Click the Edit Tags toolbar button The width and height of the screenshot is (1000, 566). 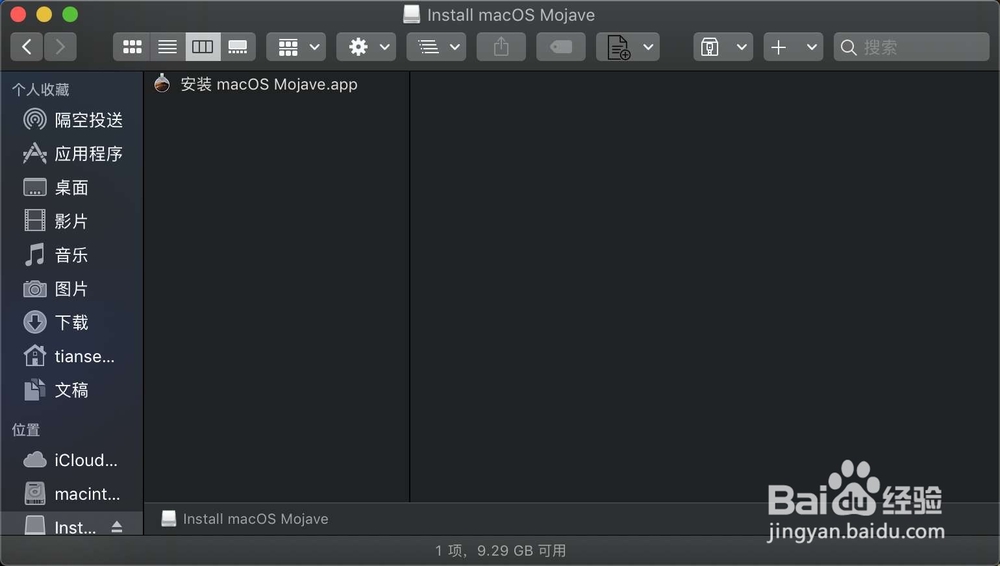561,47
